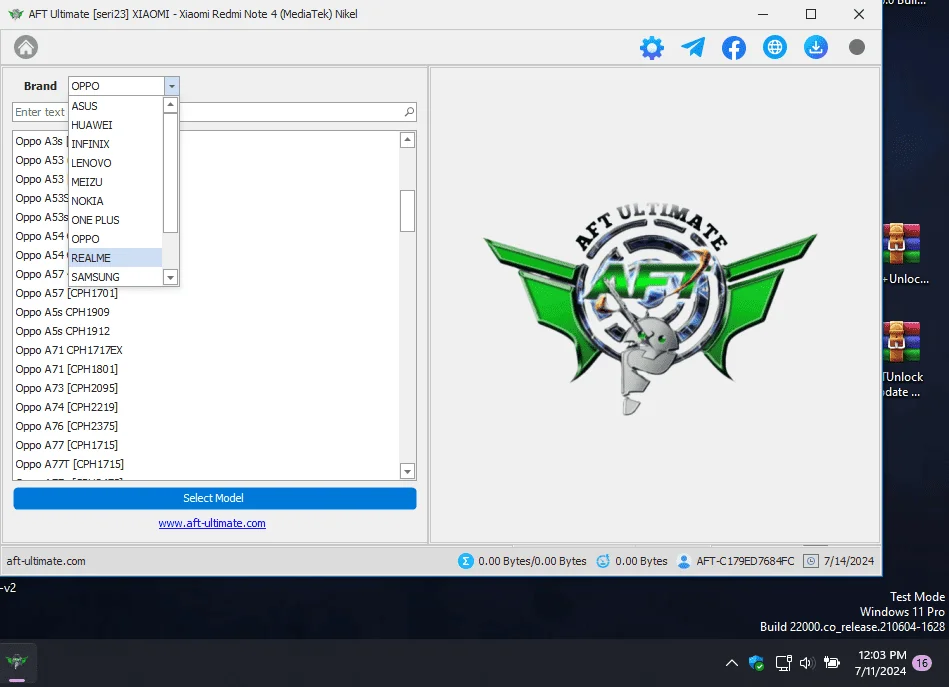Open the settings gear icon

[652, 47]
